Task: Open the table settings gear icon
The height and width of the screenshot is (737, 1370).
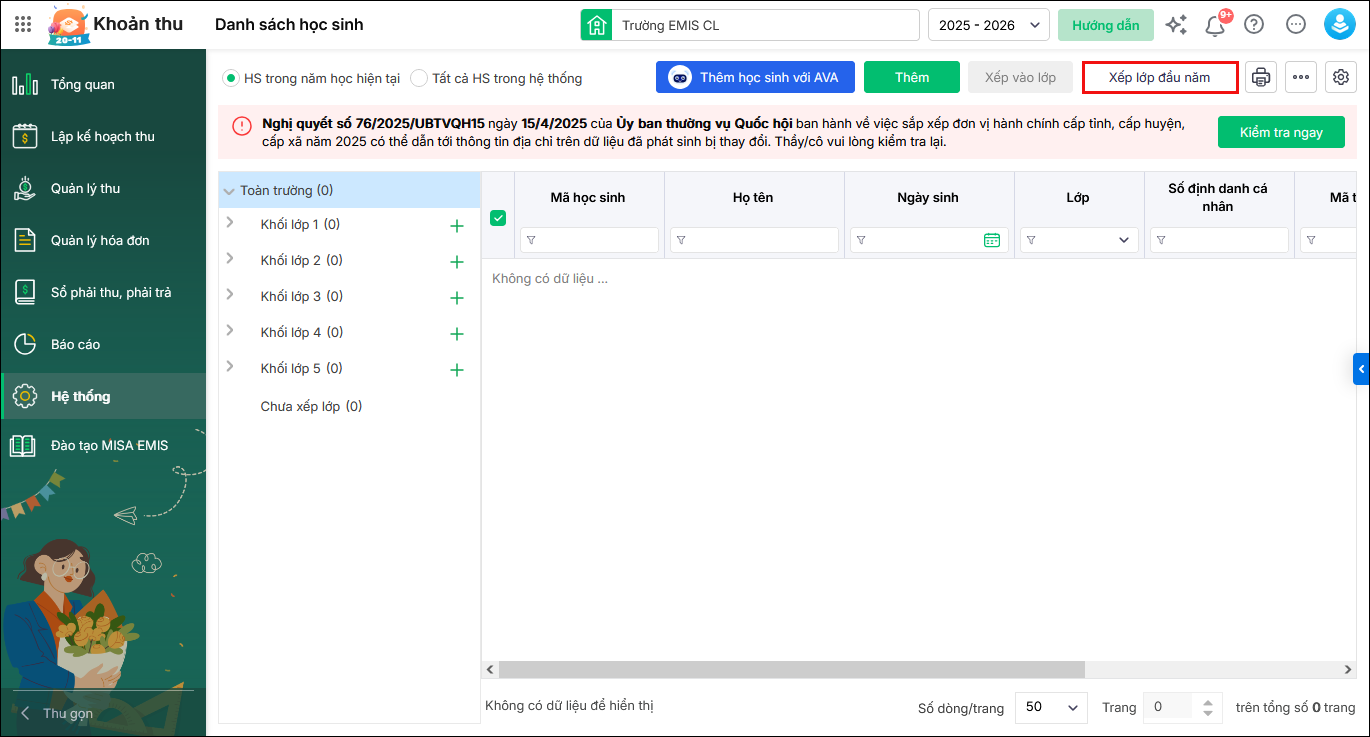Action: click(1340, 77)
